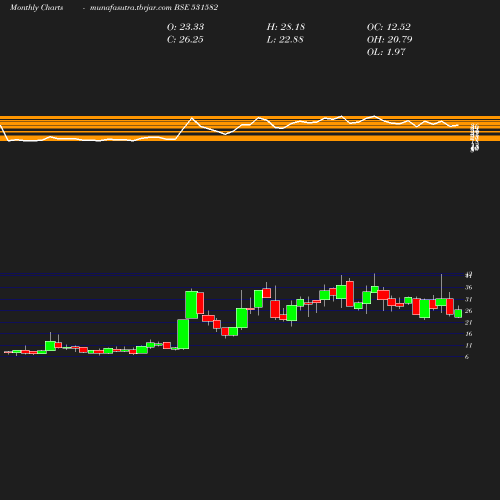
Task: Select the 'OL: 1.97' reading
Action: tap(386, 52)
